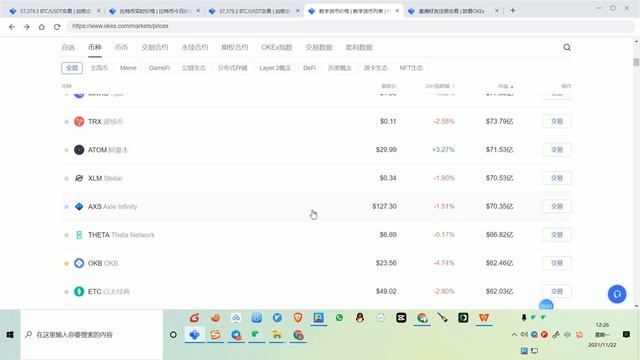Toggle favorite star for ETC
The height and width of the screenshot is (360, 640).
(x=67, y=292)
